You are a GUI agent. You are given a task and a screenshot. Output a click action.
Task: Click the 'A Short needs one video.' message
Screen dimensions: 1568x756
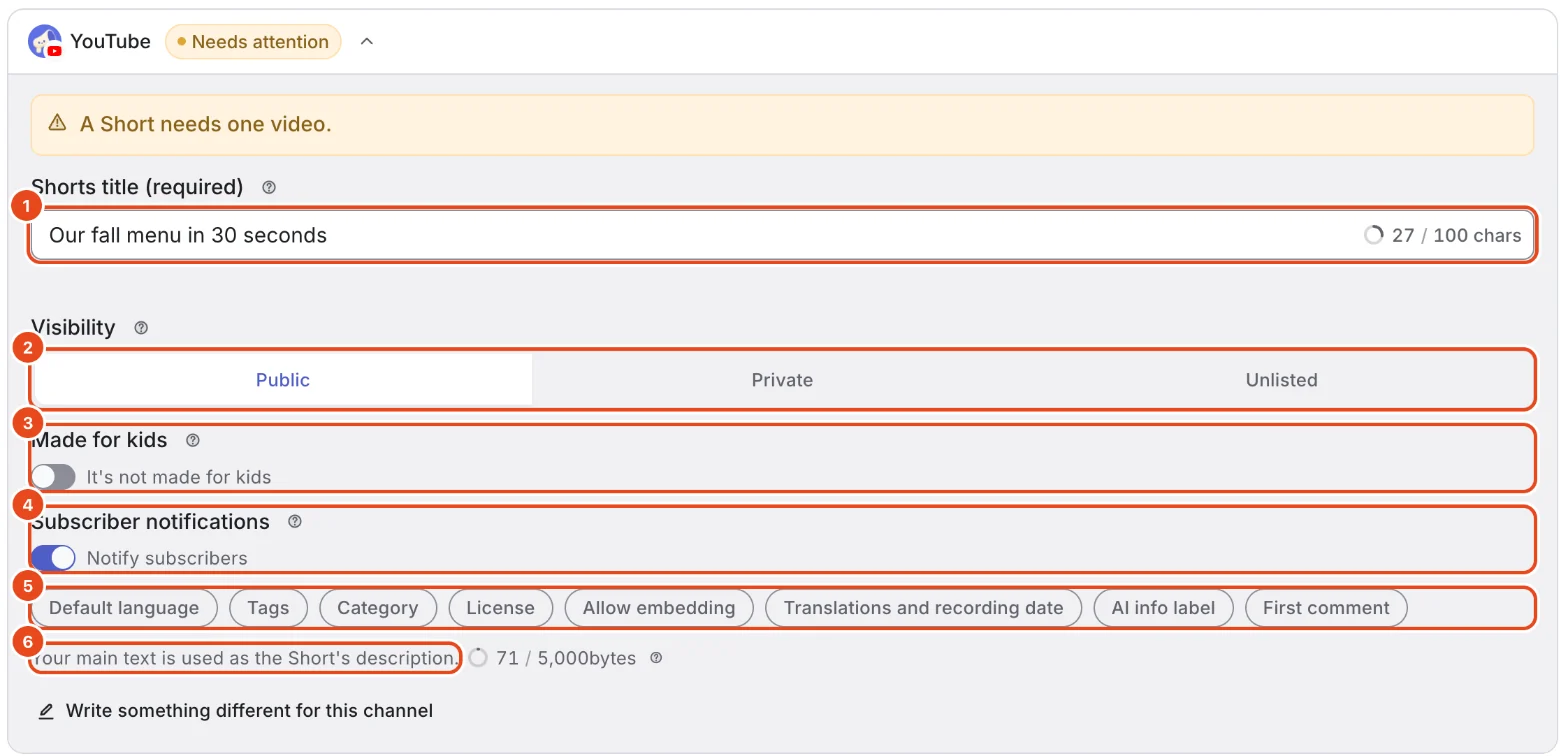click(205, 124)
